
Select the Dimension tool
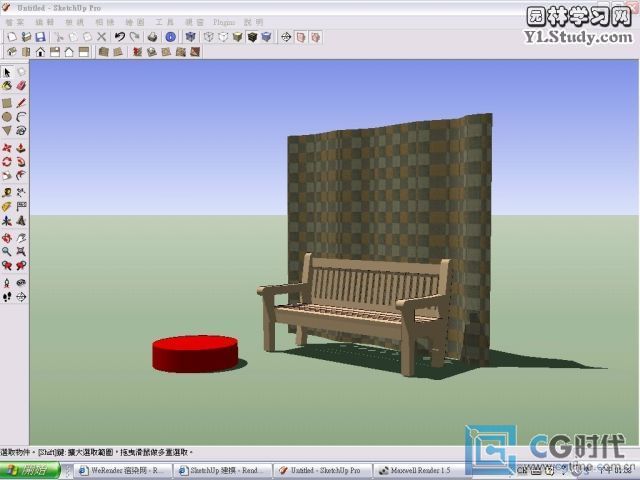(21, 192)
